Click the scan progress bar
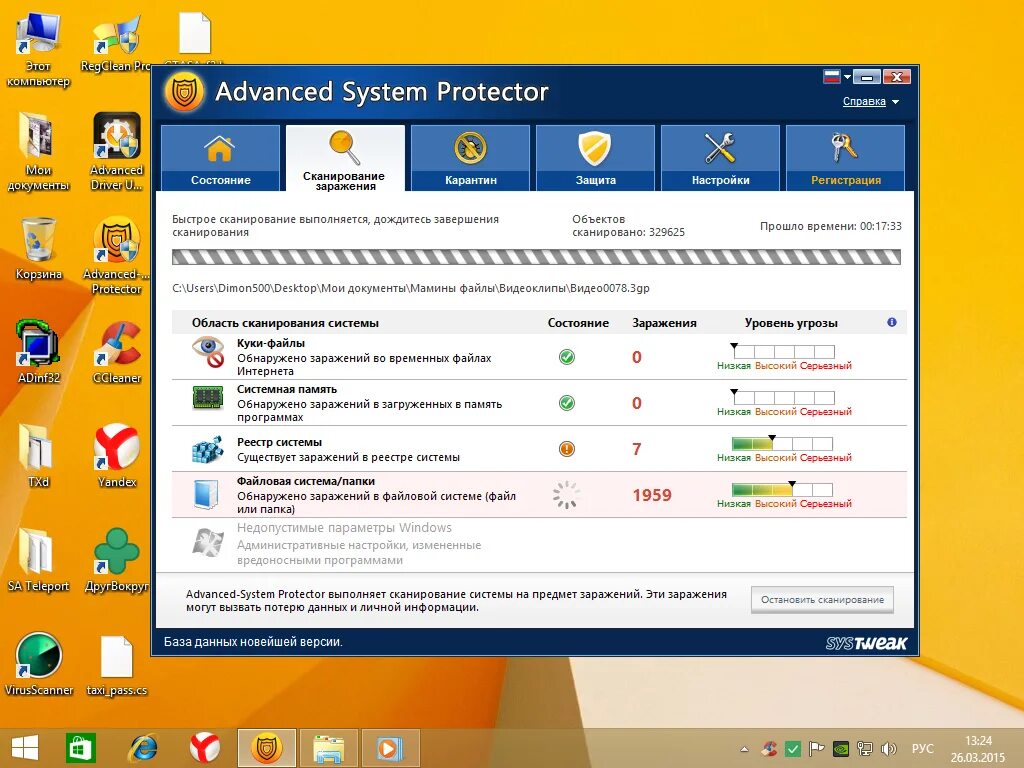The width and height of the screenshot is (1024, 768). click(536, 257)
